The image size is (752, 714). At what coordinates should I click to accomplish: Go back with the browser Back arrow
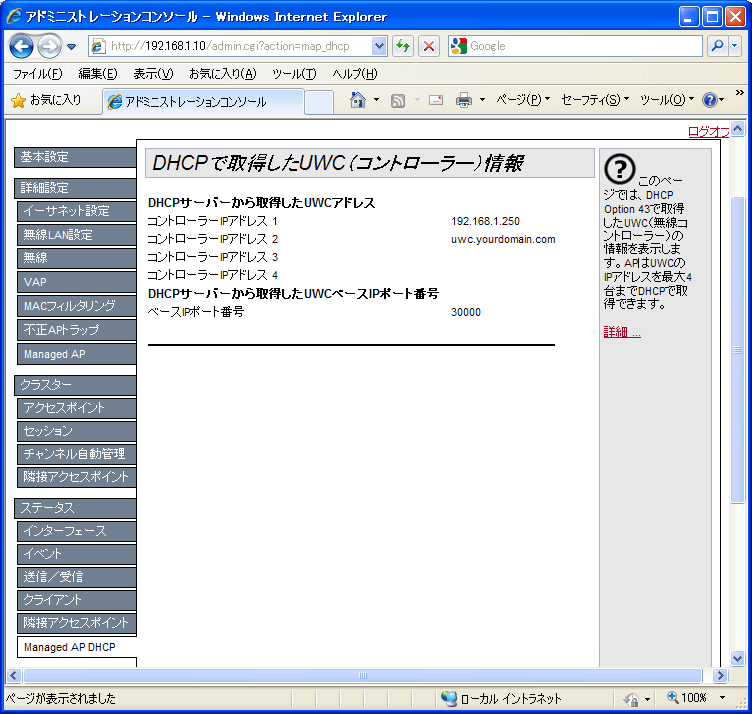(x=22, y=47)
